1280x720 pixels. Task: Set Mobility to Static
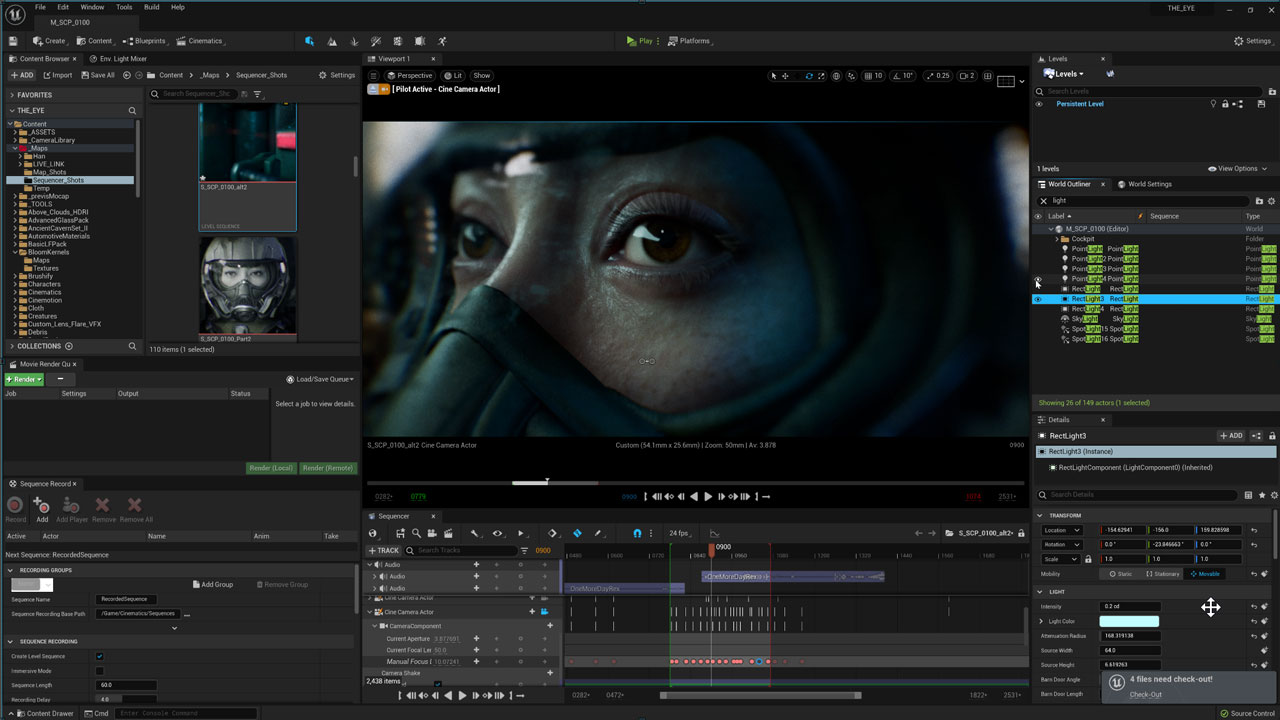pos(1121,574)
